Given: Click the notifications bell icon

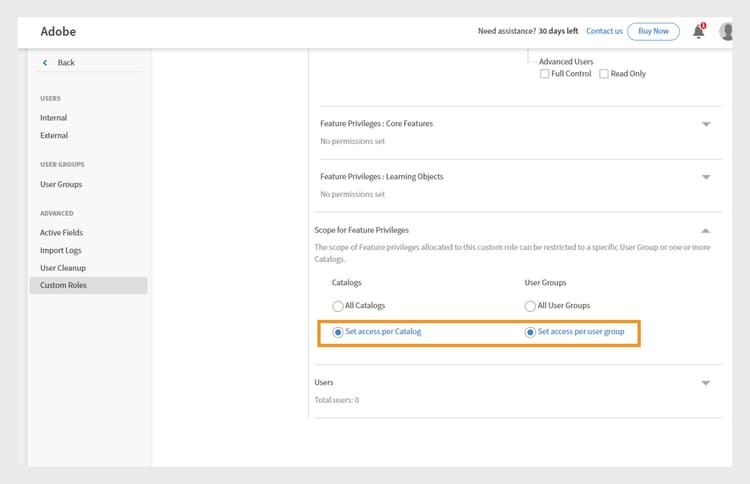Looking at the screenshot, I should tap(698, 32).
